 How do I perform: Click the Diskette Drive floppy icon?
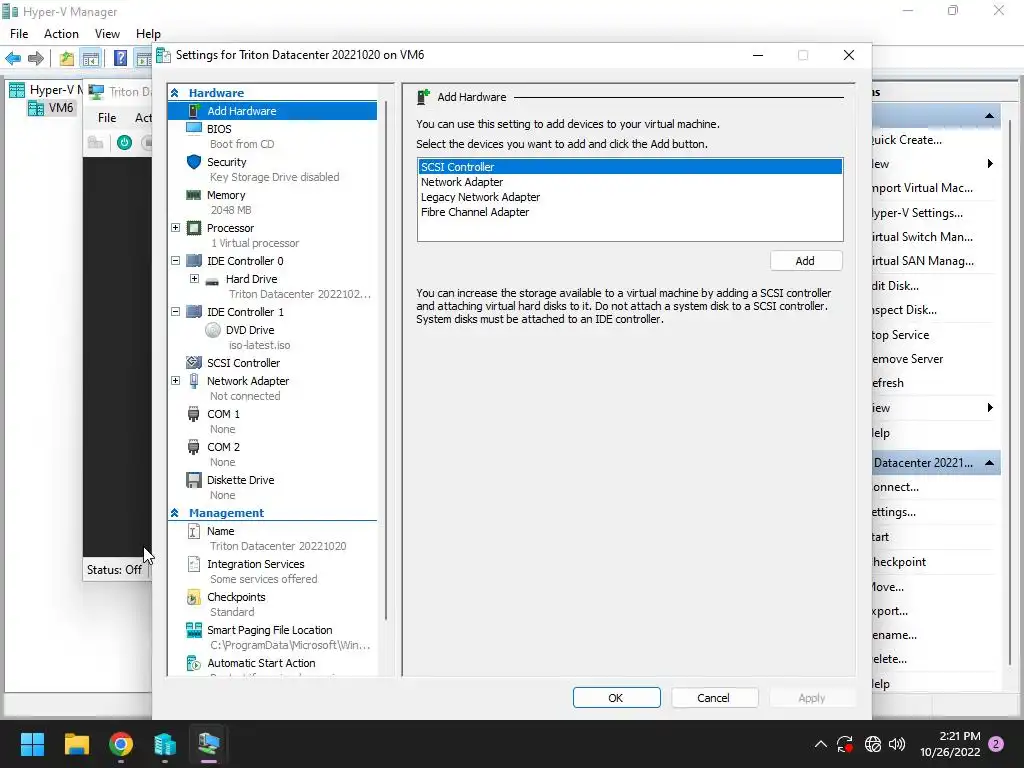[194, 480]
